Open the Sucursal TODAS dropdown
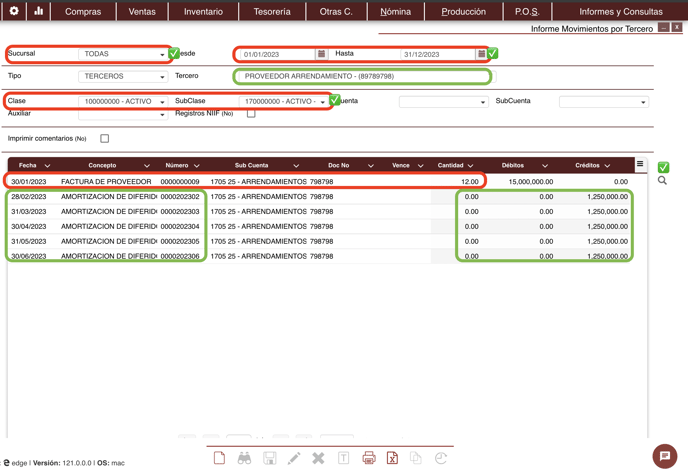This screenshot has height=470, width=688. coord(123,54)
